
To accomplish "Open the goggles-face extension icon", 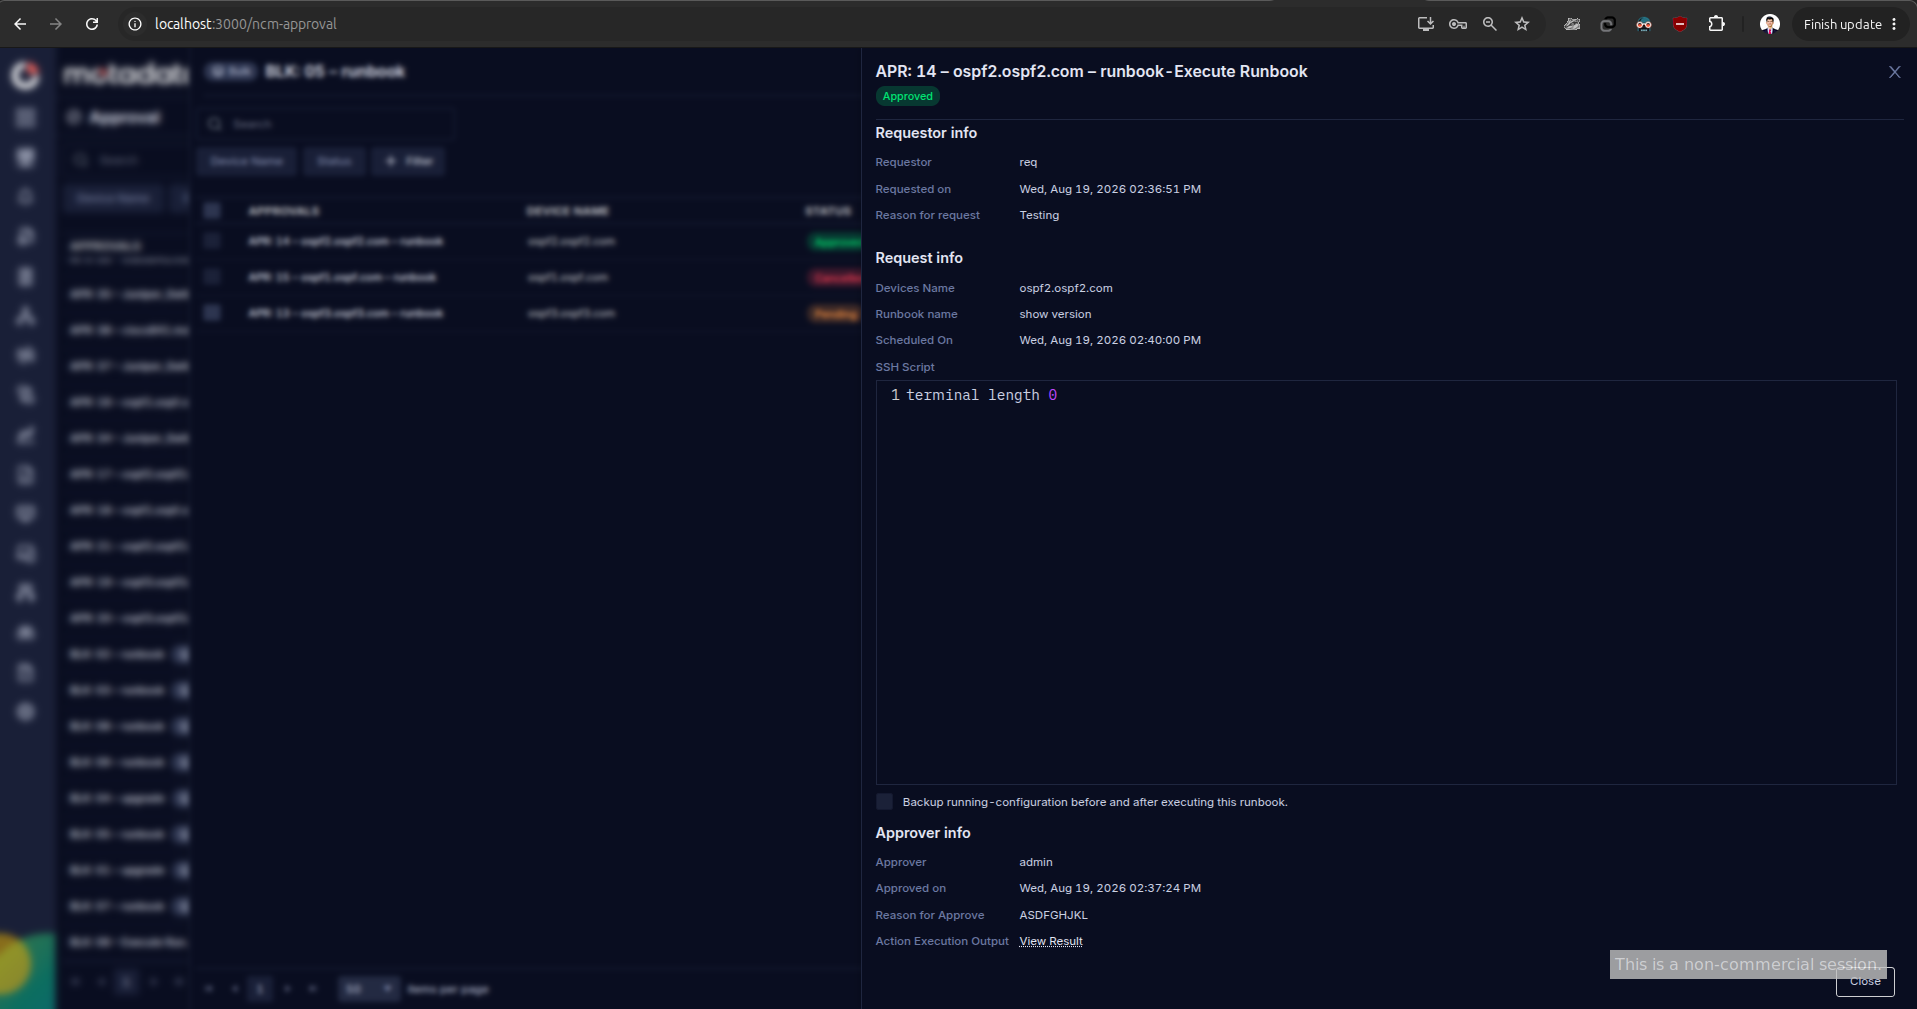I will pos(1644,24).
